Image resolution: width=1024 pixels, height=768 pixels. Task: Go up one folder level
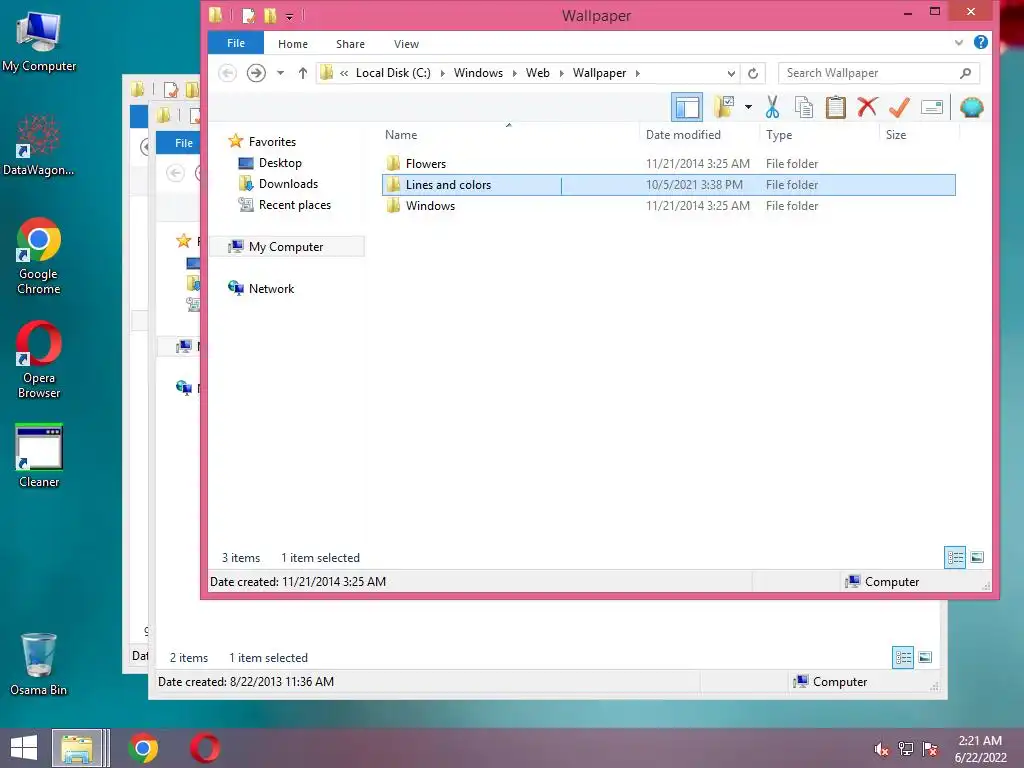coord(302,72)
